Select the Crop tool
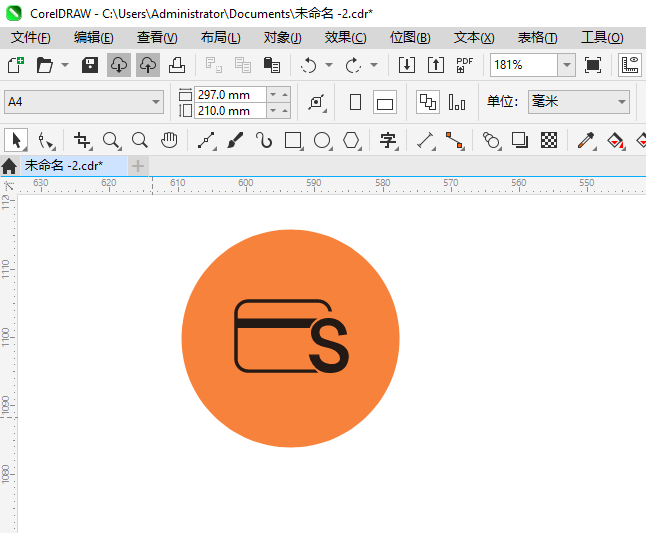 click(82, 140)
